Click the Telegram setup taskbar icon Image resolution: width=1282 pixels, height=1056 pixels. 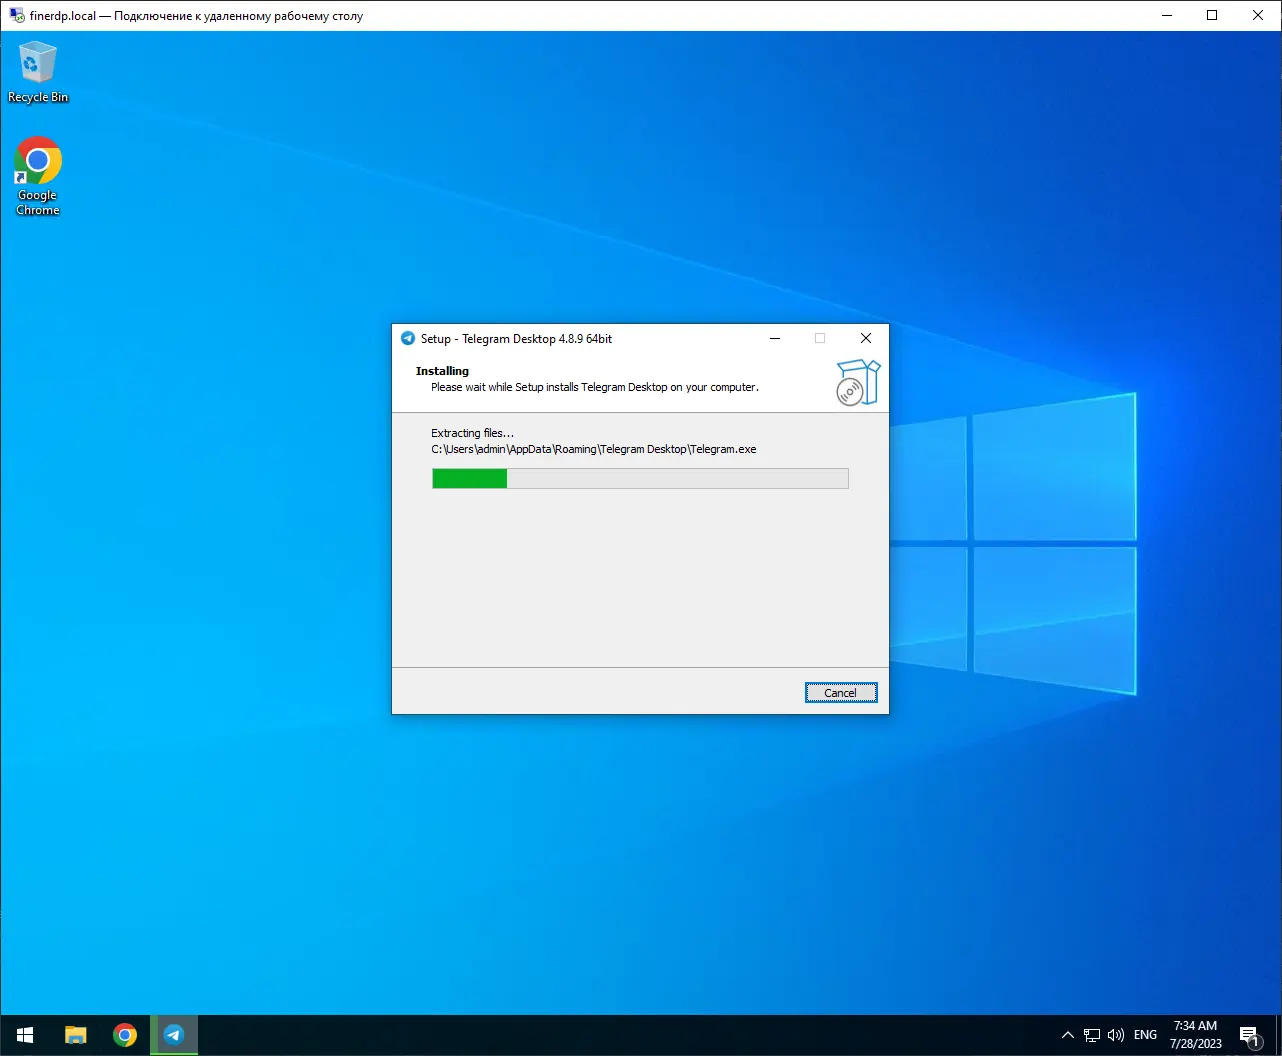click(x=174, y=1035)
